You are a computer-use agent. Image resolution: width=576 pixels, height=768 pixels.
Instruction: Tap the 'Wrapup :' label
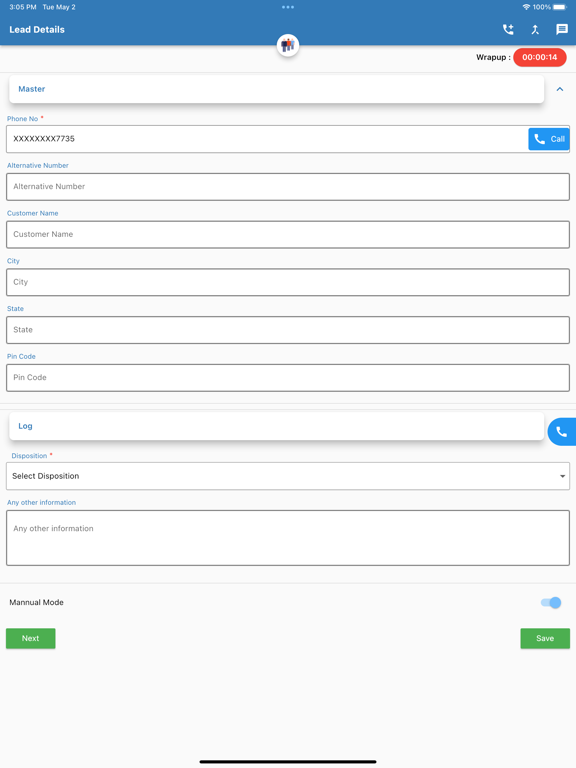[493, 57]
